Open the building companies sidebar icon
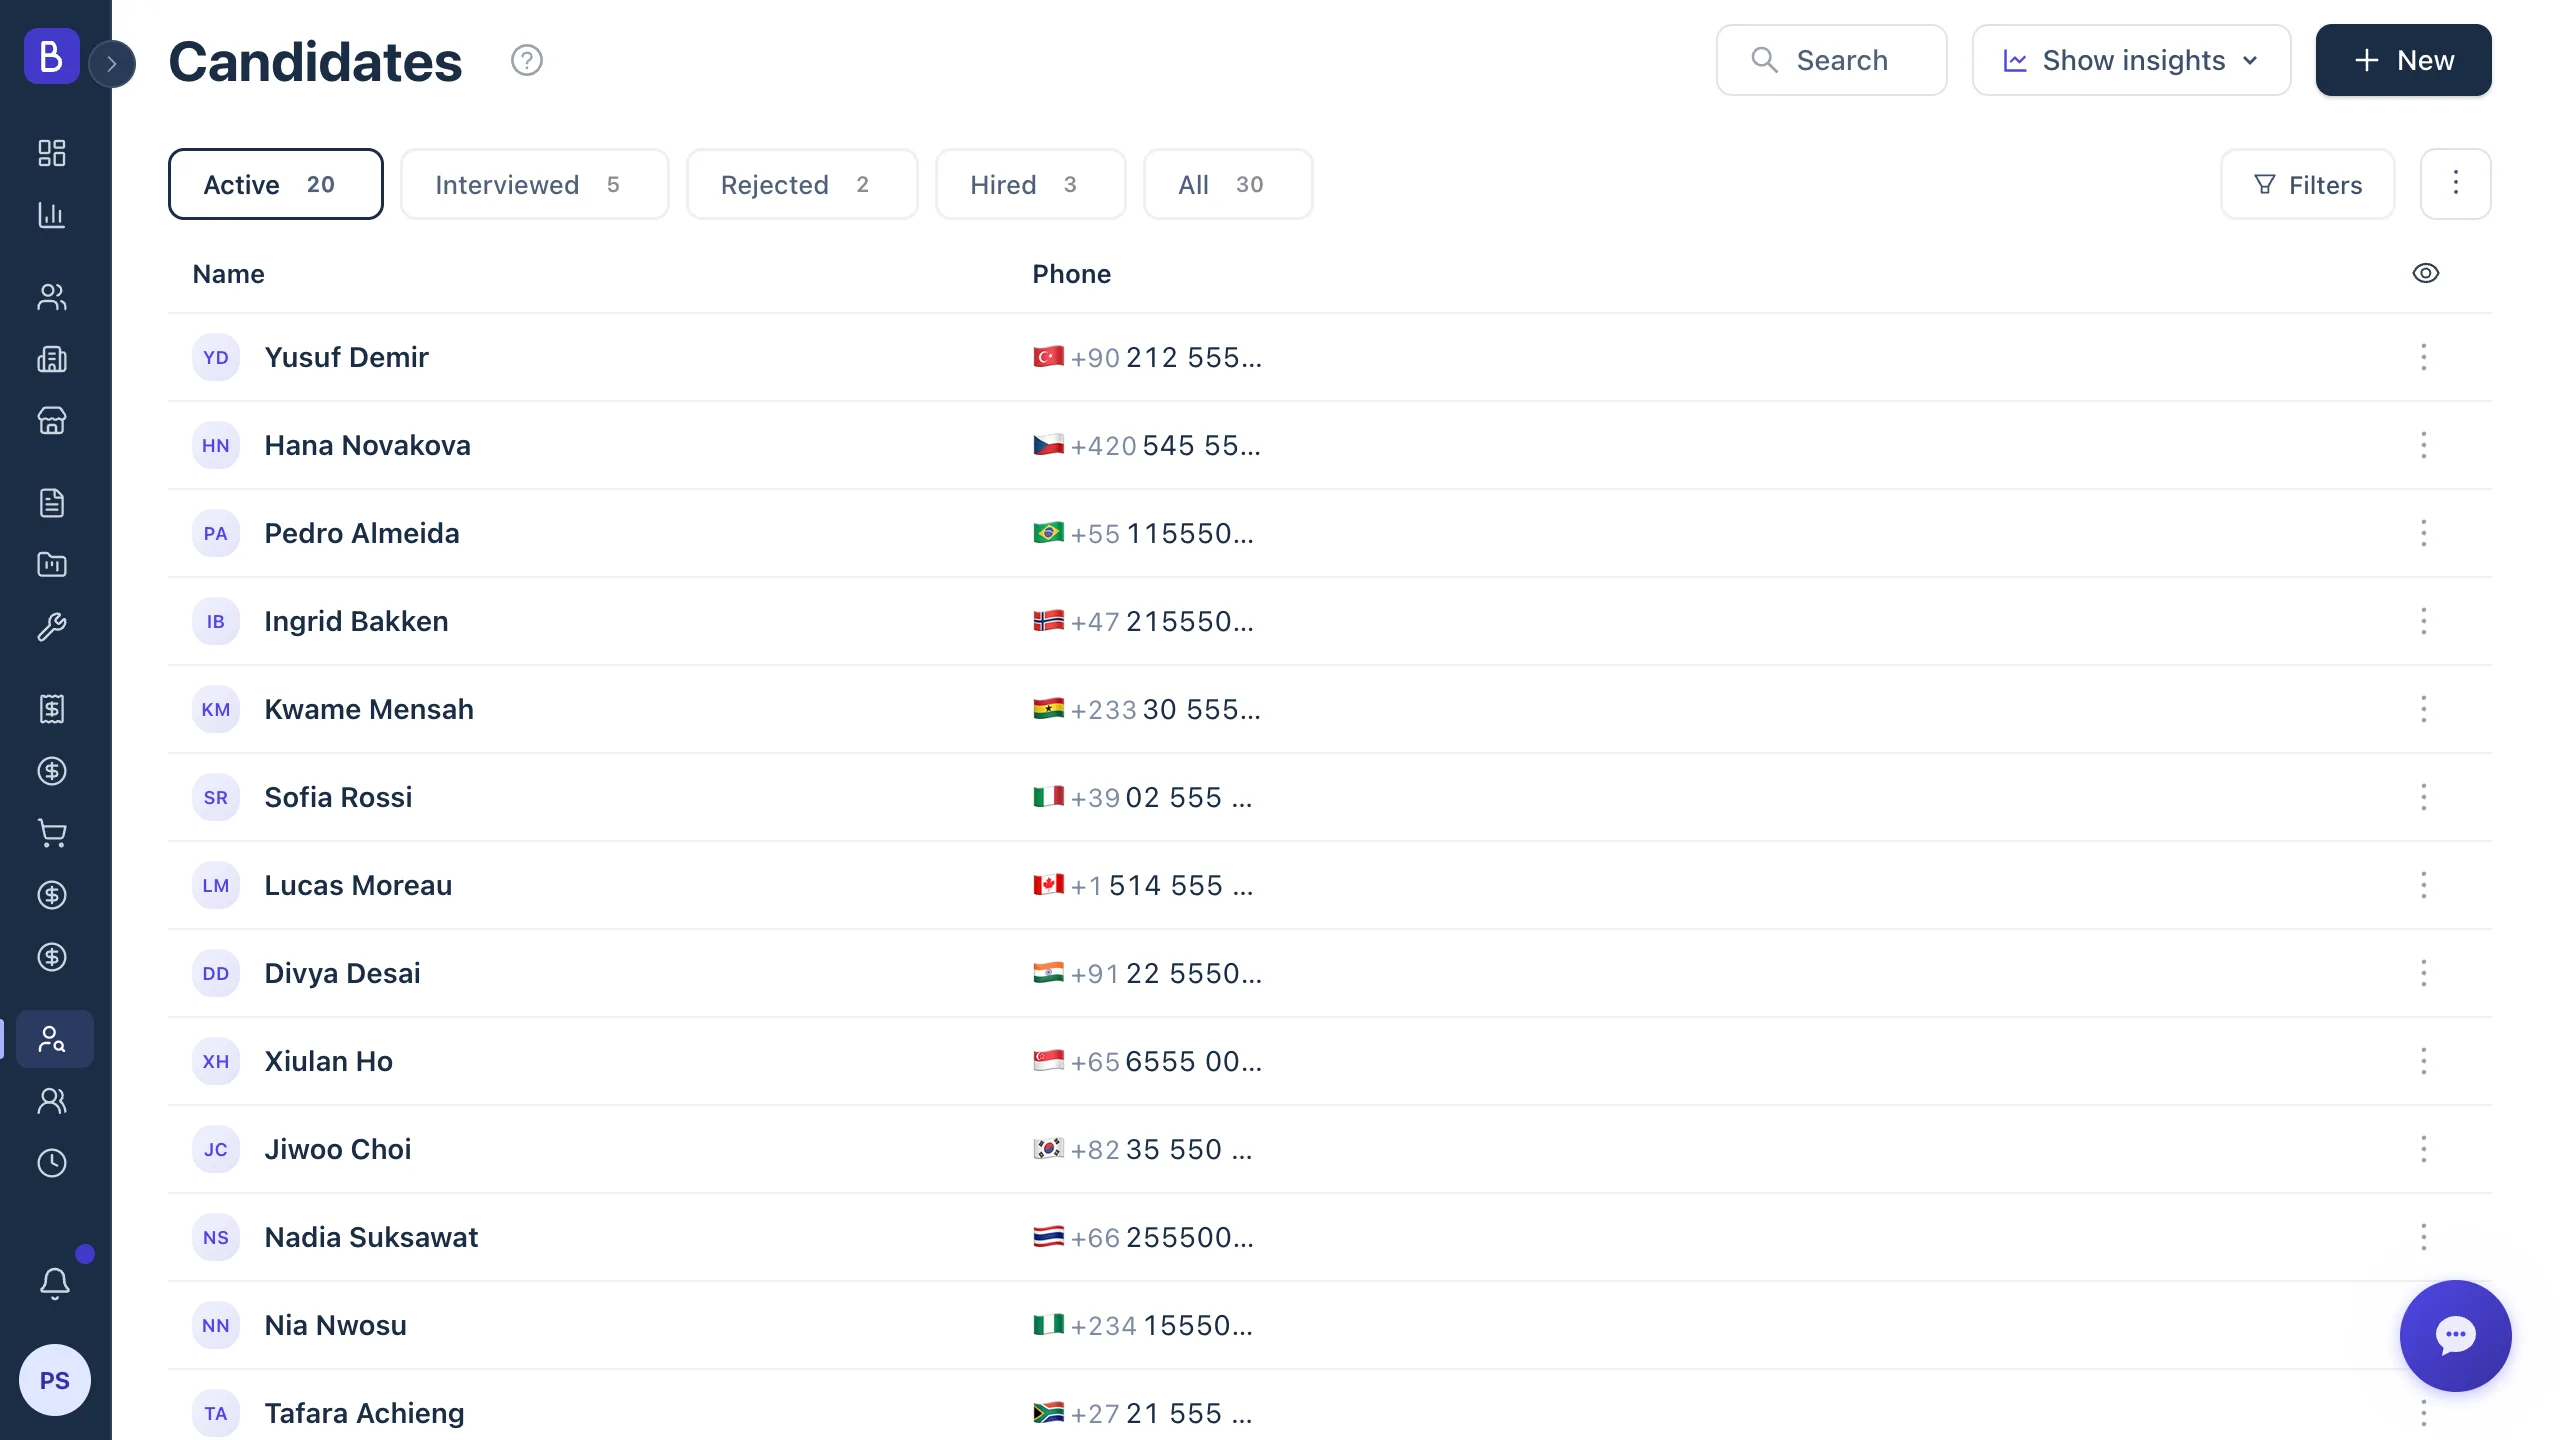Viewport: 2560px width, 1440px height. [52, 359]
